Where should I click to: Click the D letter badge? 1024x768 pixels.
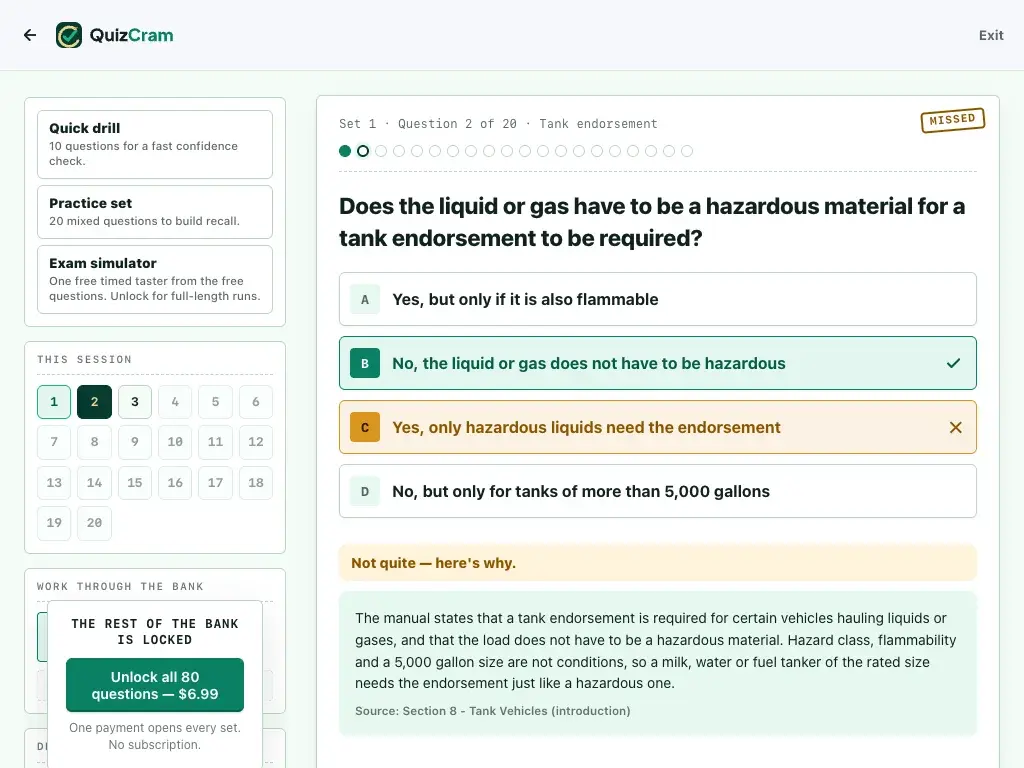point(365,491)
